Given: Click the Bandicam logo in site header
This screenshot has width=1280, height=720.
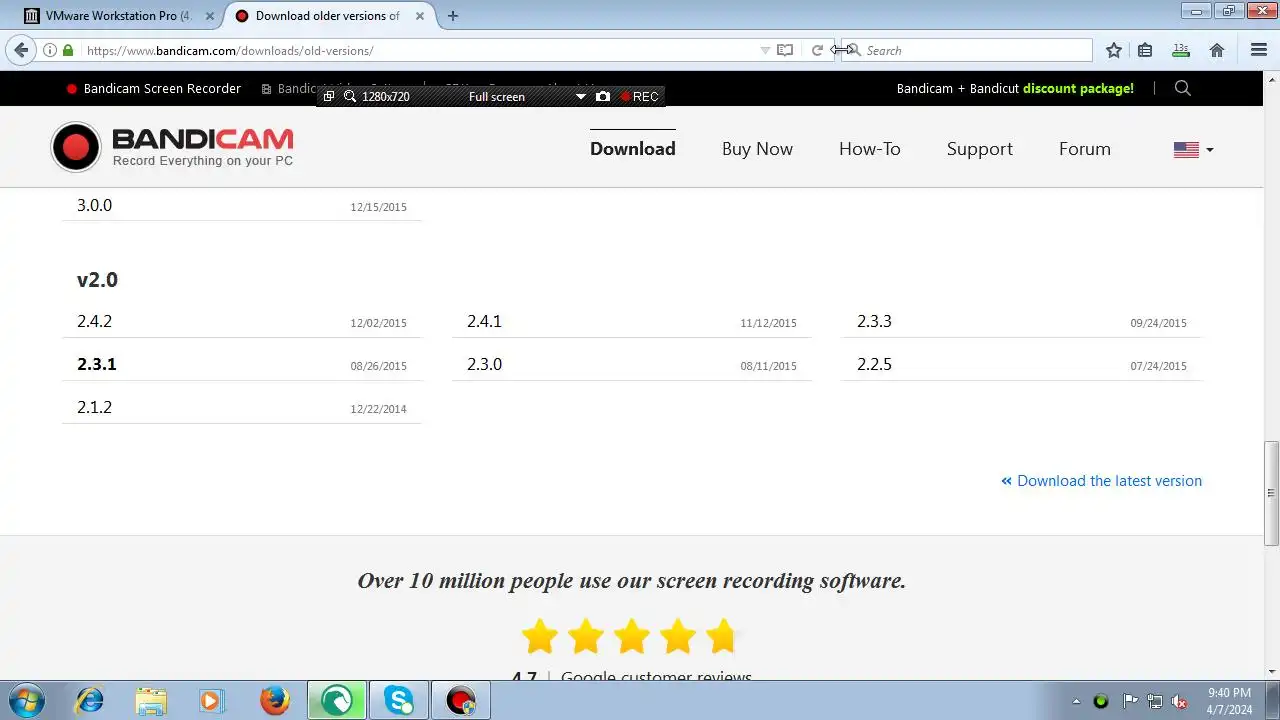Looking at the screenshot, I should [x=173, y=147].
